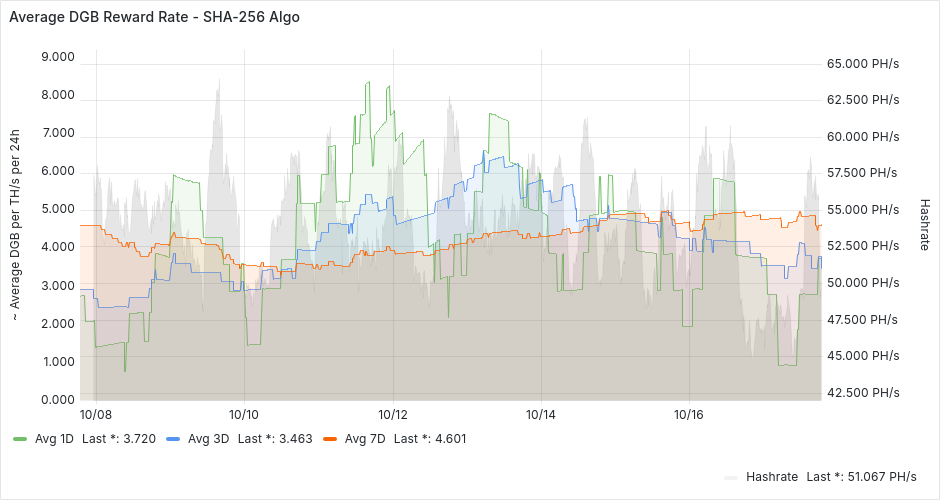The image size is (940, 500).
Task: Click the blue Avg 3D color swatch
Action: coord(173,438)
